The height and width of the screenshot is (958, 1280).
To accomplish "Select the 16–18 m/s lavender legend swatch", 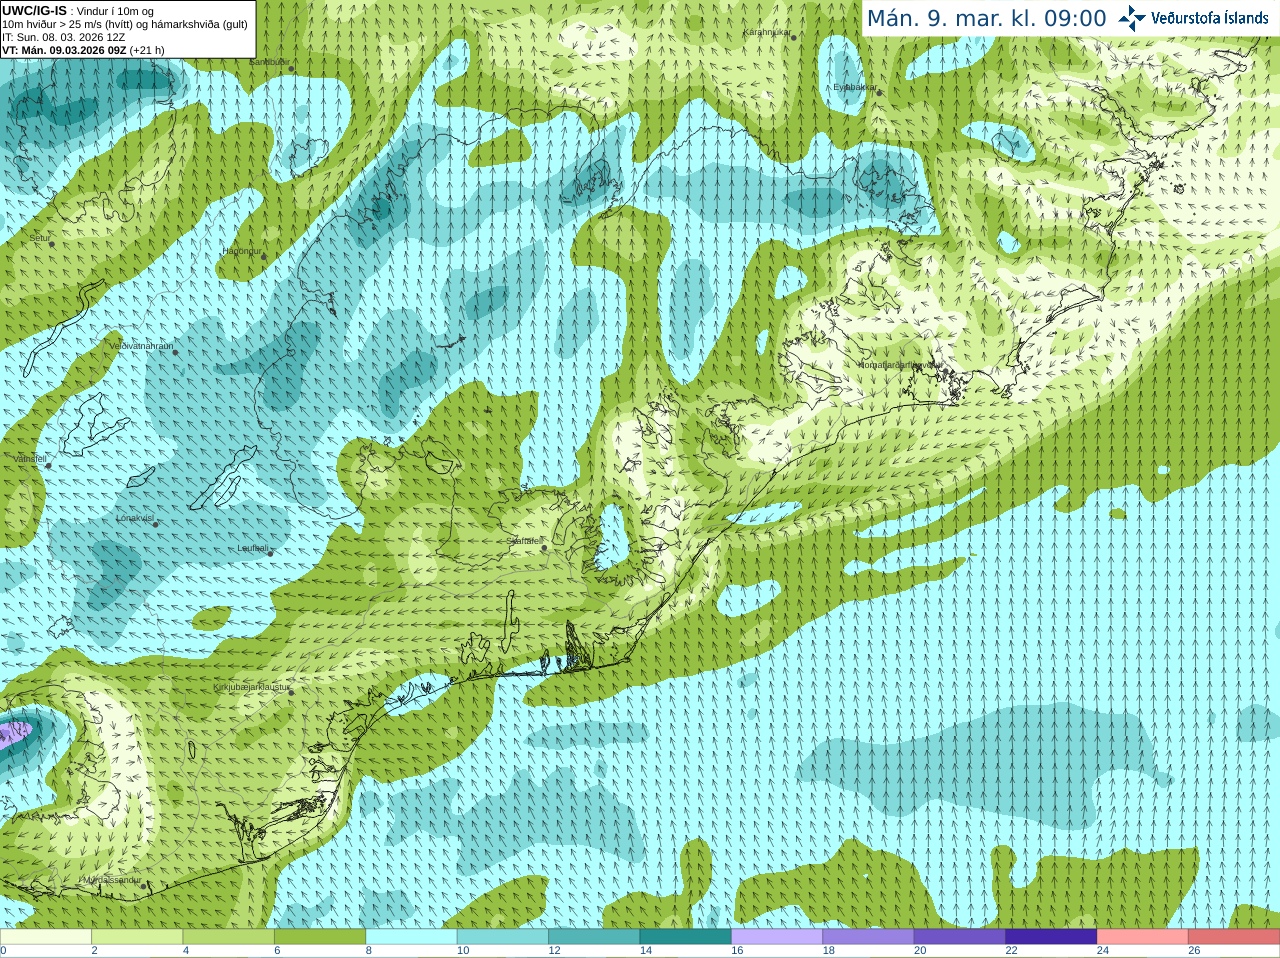I will coord(777,937).
